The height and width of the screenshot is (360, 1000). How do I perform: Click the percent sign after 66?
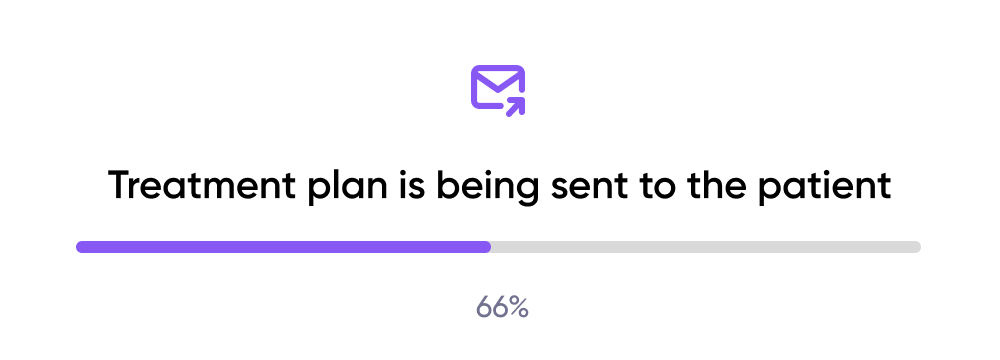(x=519, y=308)
